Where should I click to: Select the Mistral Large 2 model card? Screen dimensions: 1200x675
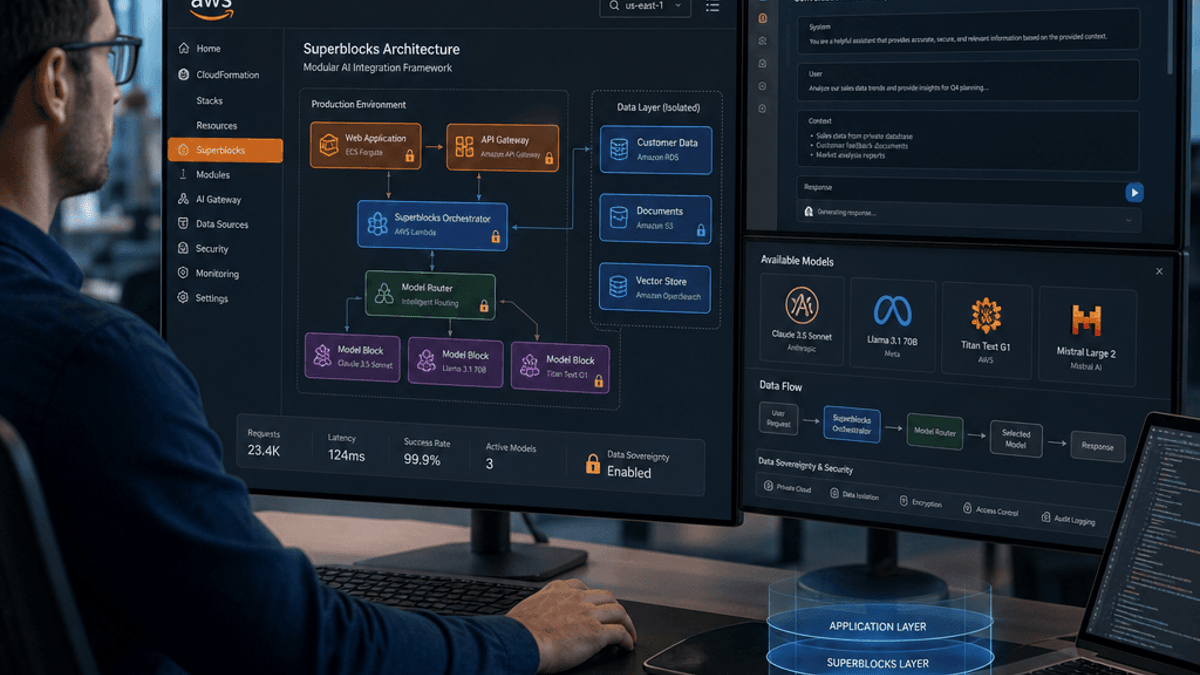pos(1086,336)
